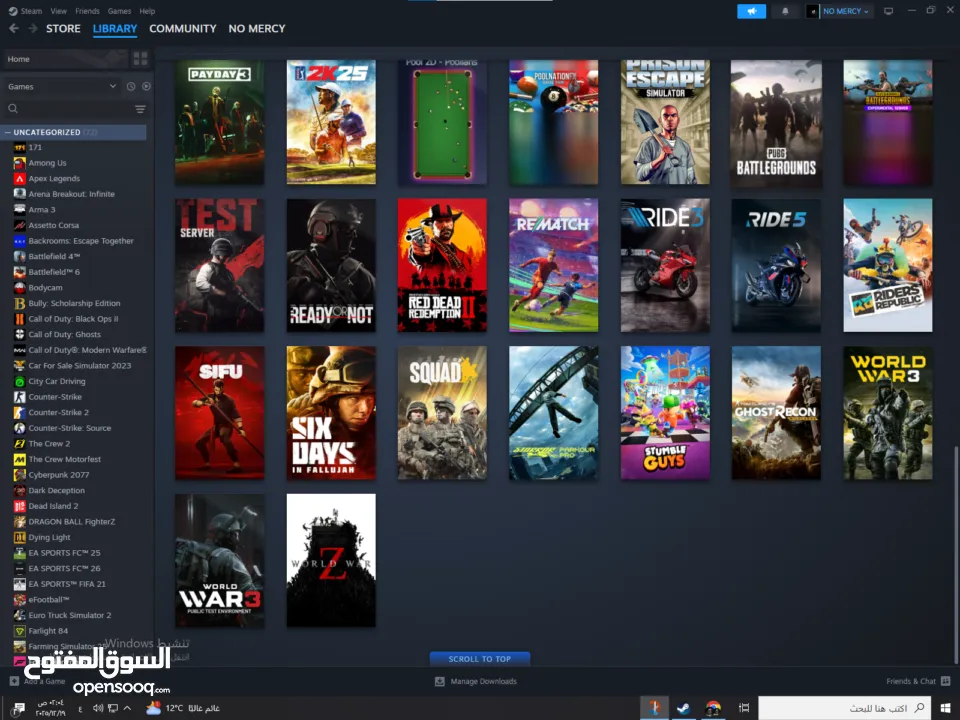Click the recent activity clock filter icon
The image size is (960, 720).
pos(130,86)
